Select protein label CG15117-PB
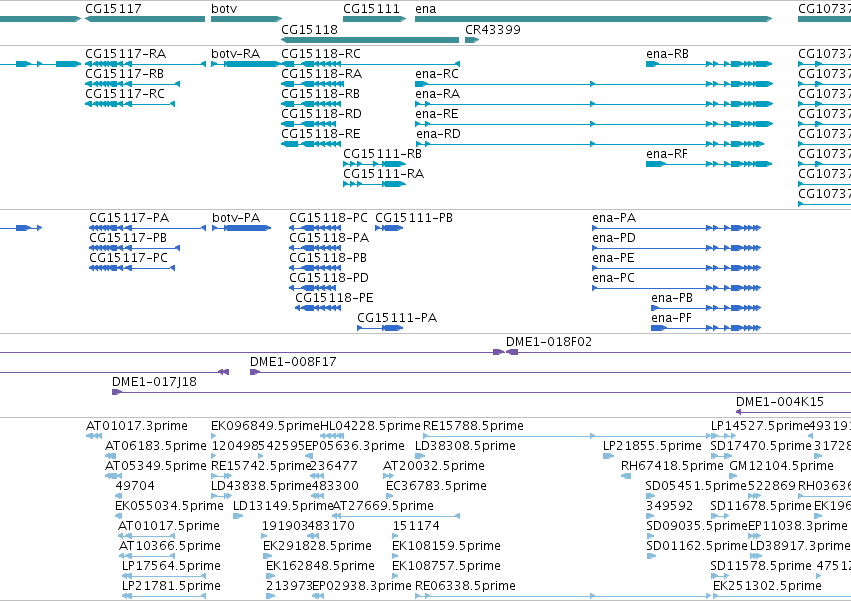This screenshot has height=601, width=851. (128, 238)
